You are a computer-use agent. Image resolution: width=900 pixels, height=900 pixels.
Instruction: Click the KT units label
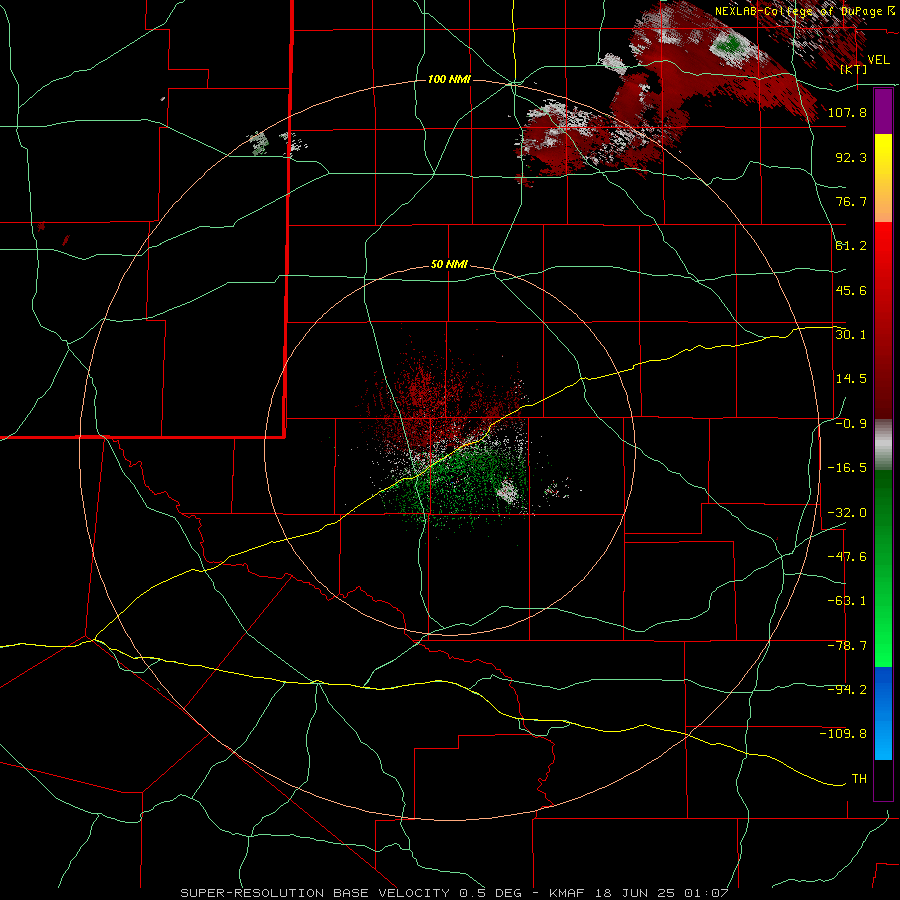tap(854, 69)
